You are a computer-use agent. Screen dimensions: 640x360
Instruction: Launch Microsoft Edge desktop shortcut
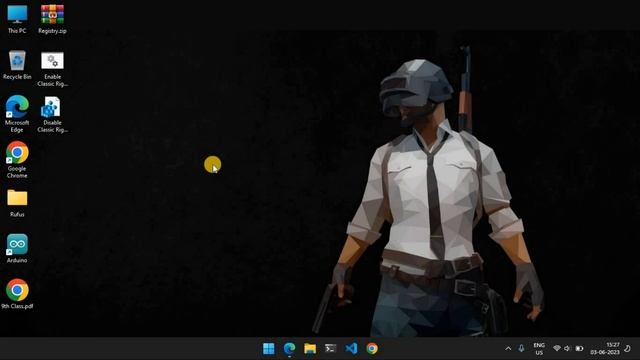[x=17, y=114]
